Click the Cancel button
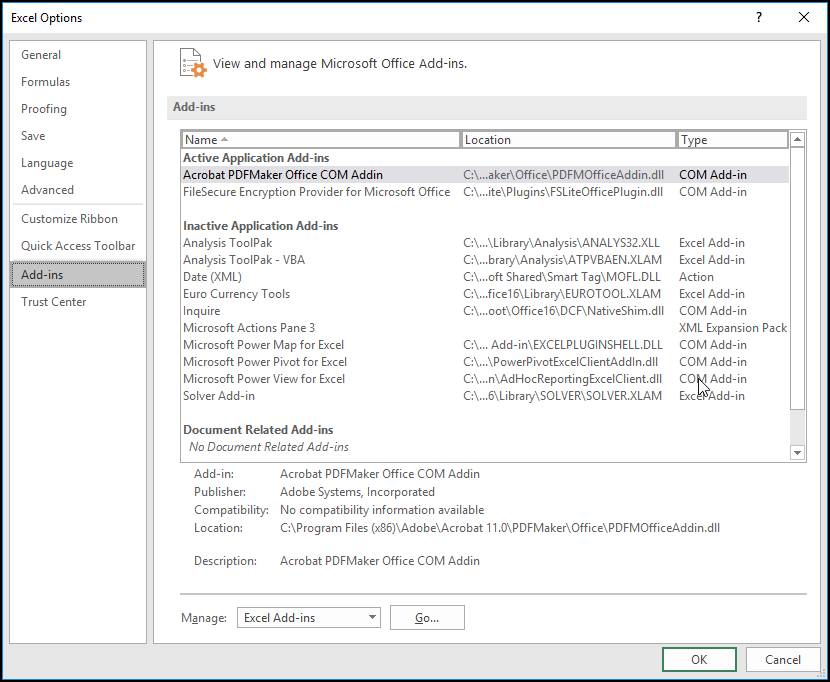Viewport: 830px width, 682px height. (782, 660)
